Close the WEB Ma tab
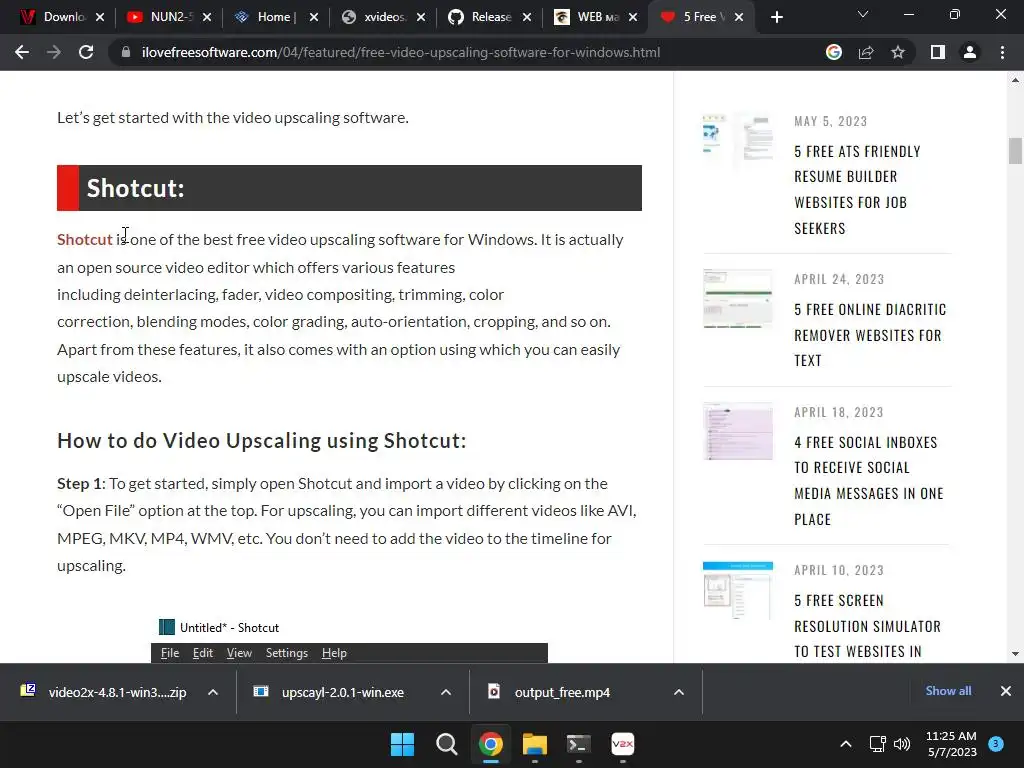Image resolution: width=1024 pixels, height=768 pixels. tap(633, 17)
